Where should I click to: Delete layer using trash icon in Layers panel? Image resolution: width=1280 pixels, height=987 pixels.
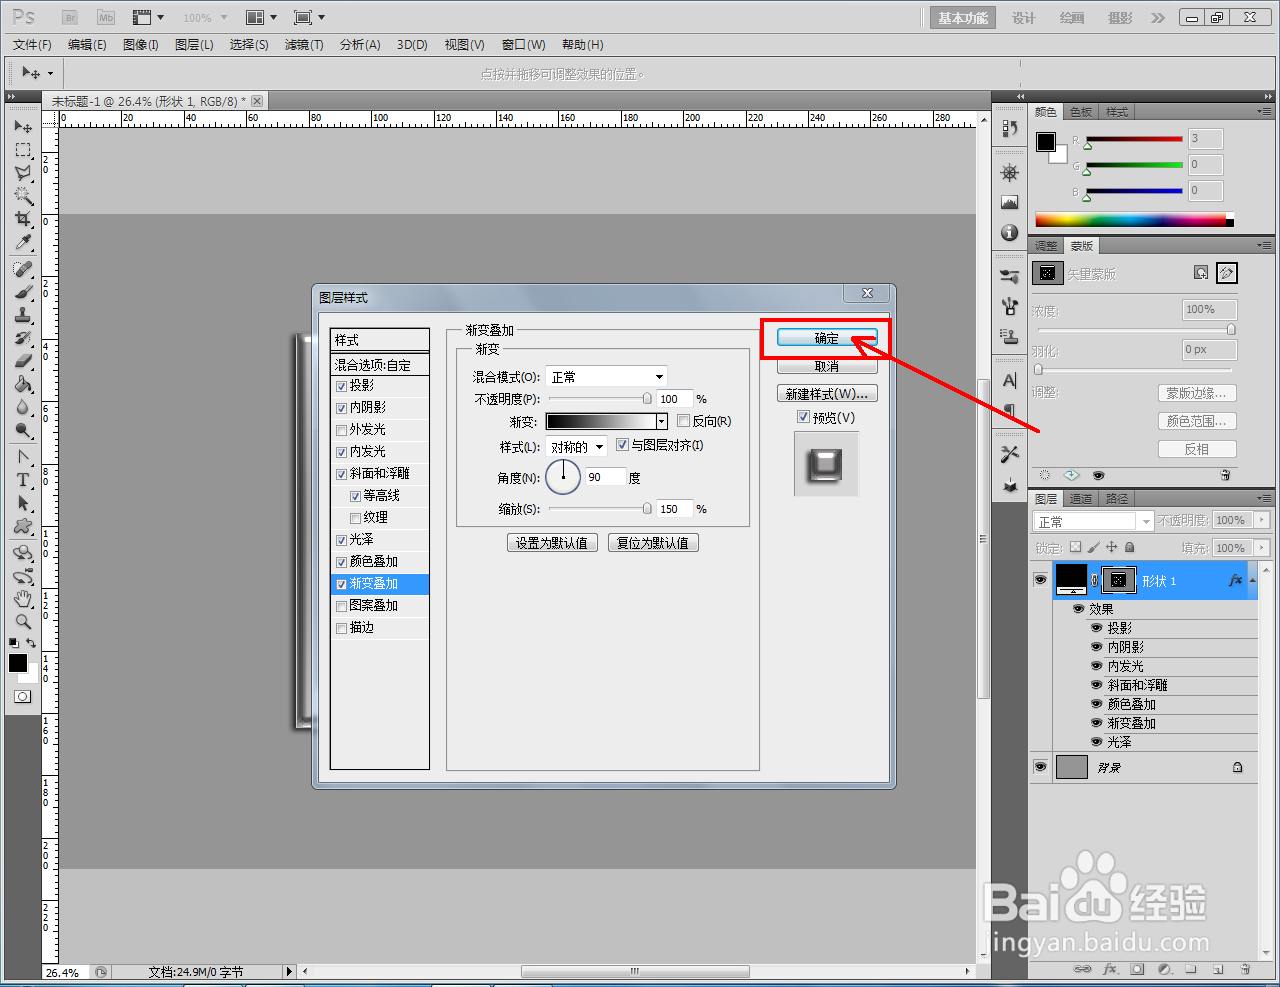click(1245, 969)
